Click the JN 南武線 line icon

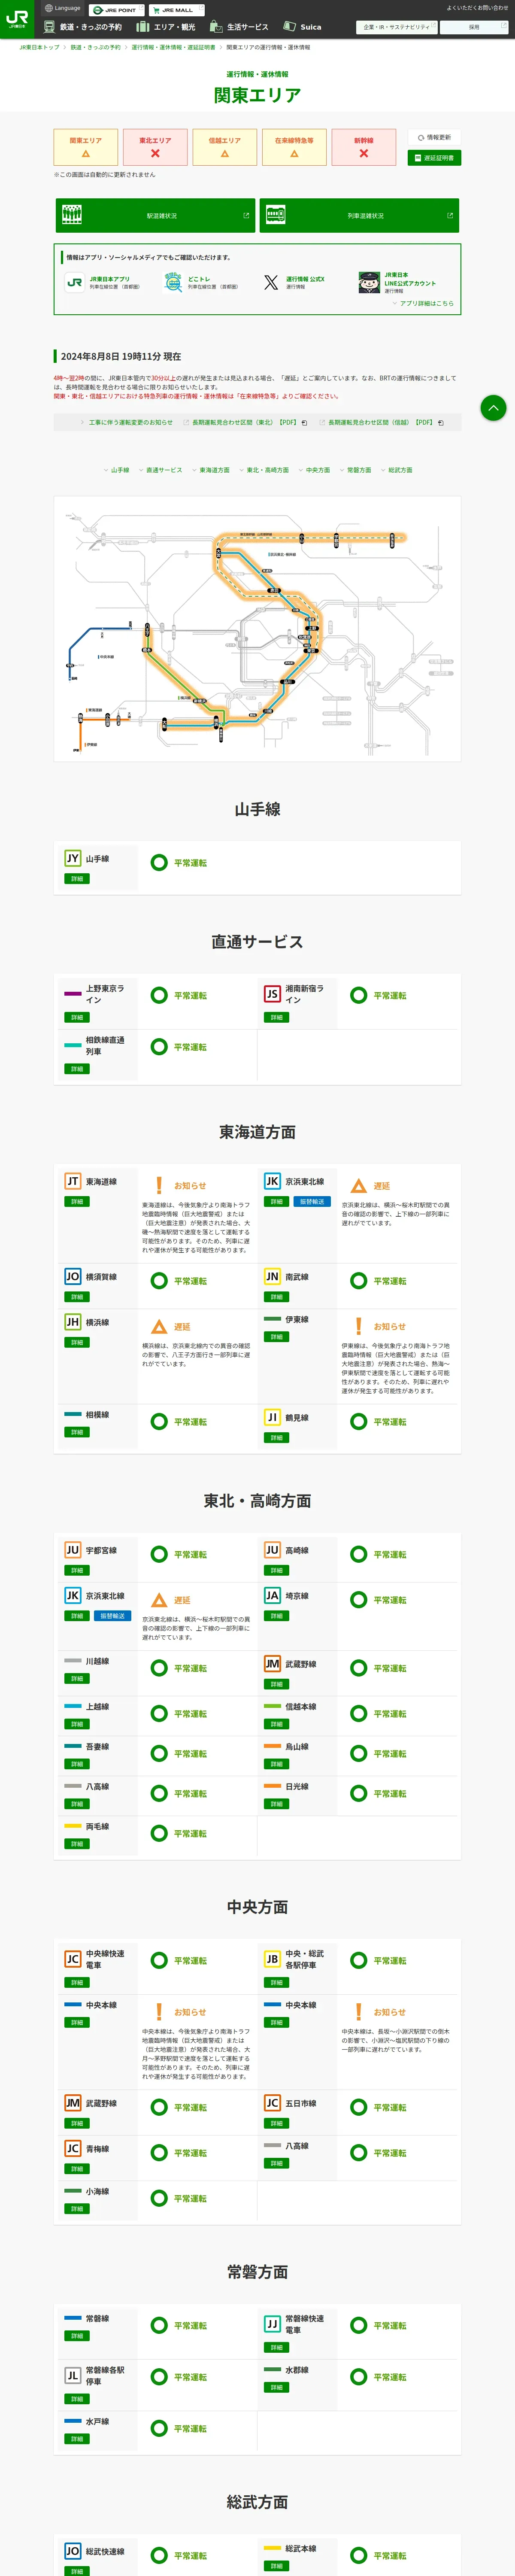click(272, 1276)
